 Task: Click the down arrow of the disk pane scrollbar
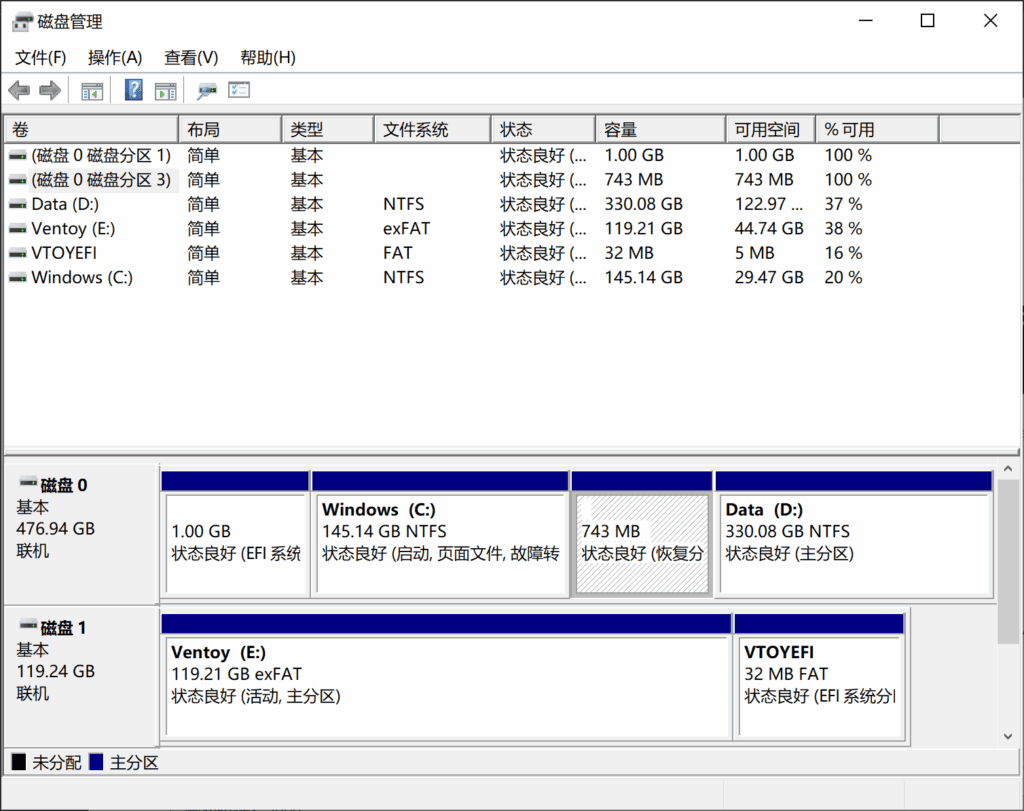click(1009, 736)
